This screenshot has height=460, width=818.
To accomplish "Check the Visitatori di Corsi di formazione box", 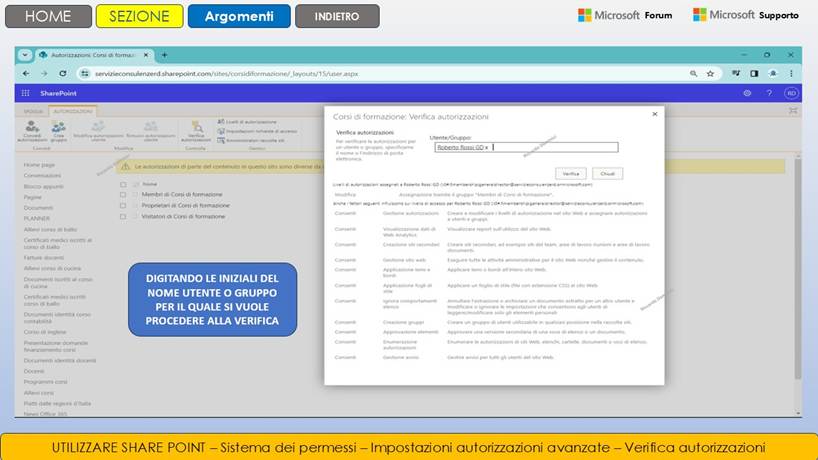I will point(123,216).
